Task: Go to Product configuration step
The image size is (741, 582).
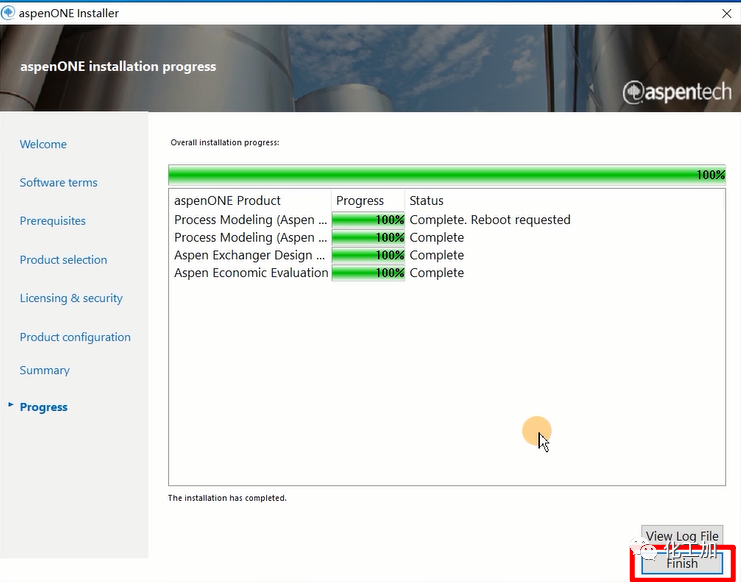Action: pyautogui.click(x=75, y=337)
